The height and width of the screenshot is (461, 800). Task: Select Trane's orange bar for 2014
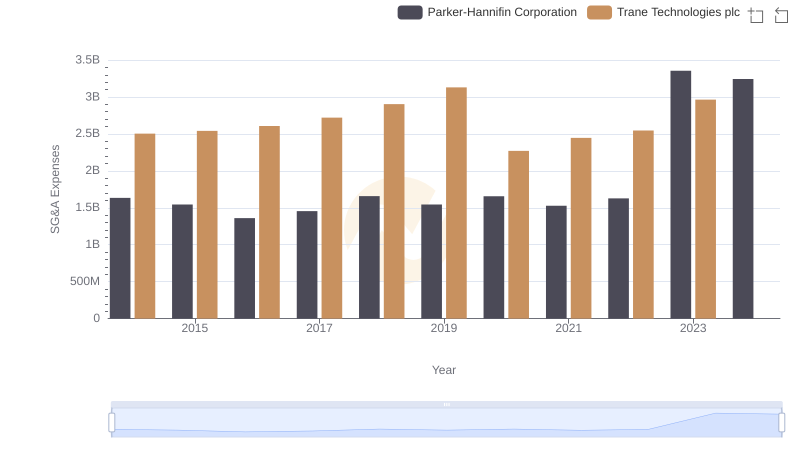click(x=145, y=226)
